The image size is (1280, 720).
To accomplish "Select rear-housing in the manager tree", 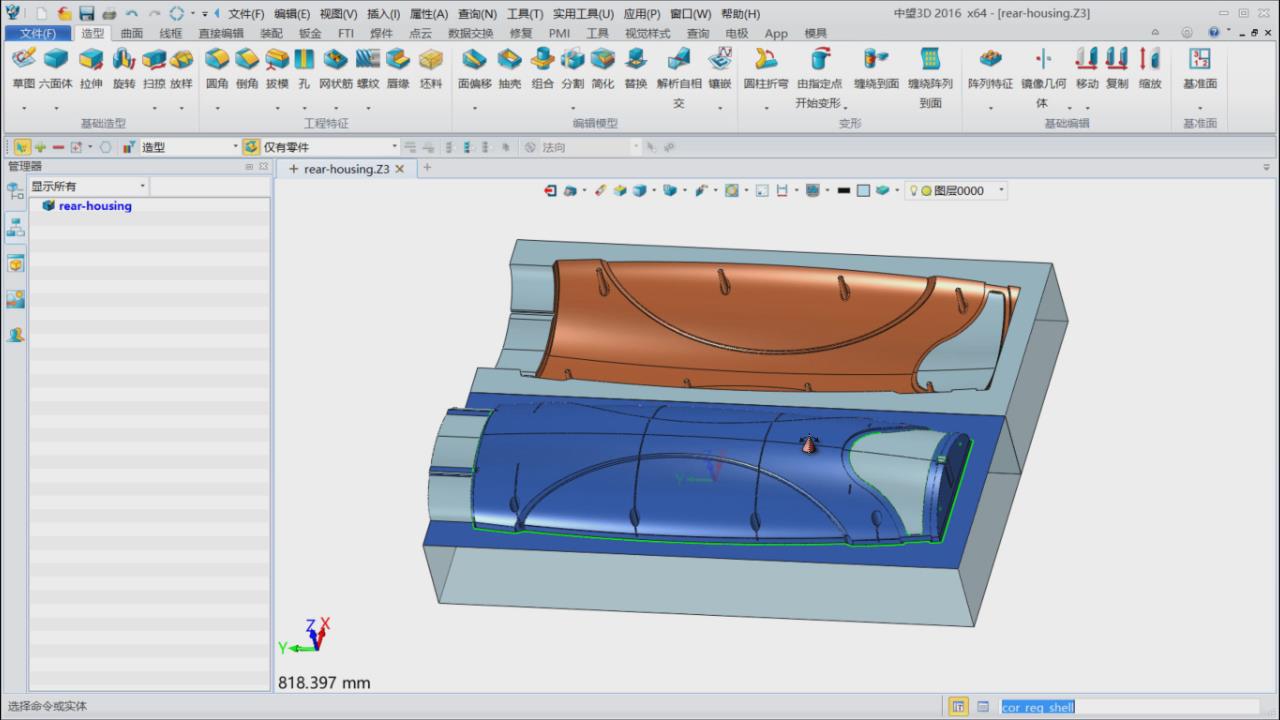I will point(94,206).
